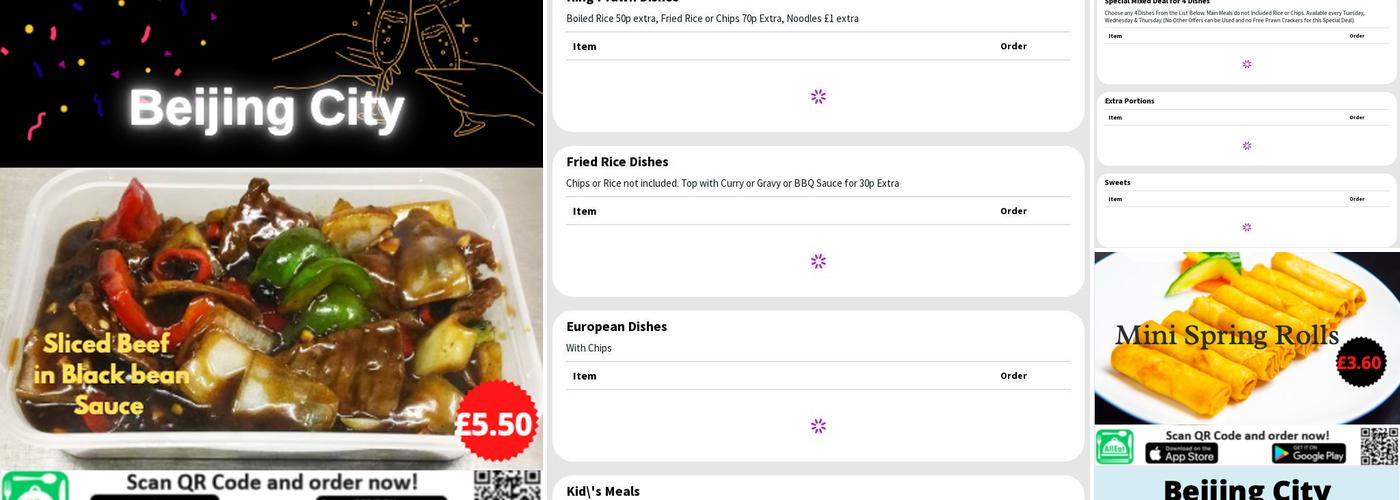Click the QR code under the beef photo
Screen dimensions: 1400x500
(507, 485)
